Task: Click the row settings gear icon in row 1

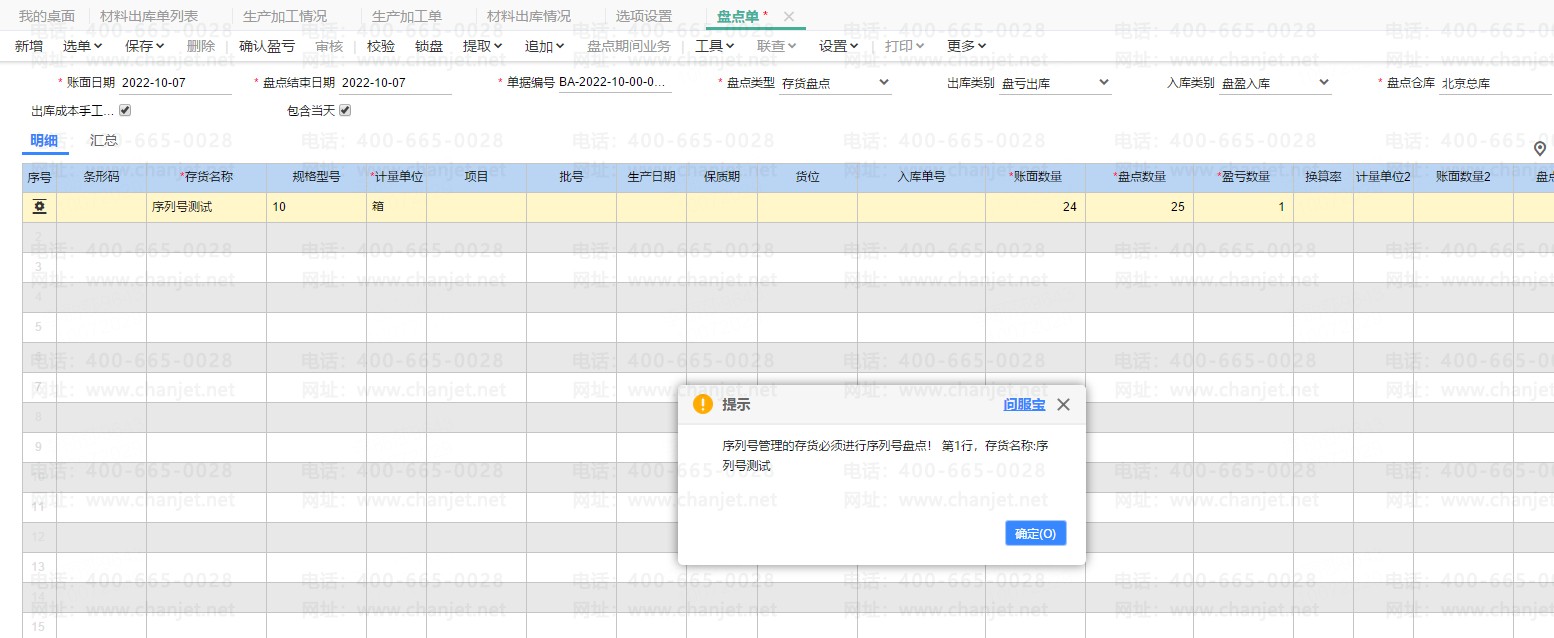Action: (39, 207)
